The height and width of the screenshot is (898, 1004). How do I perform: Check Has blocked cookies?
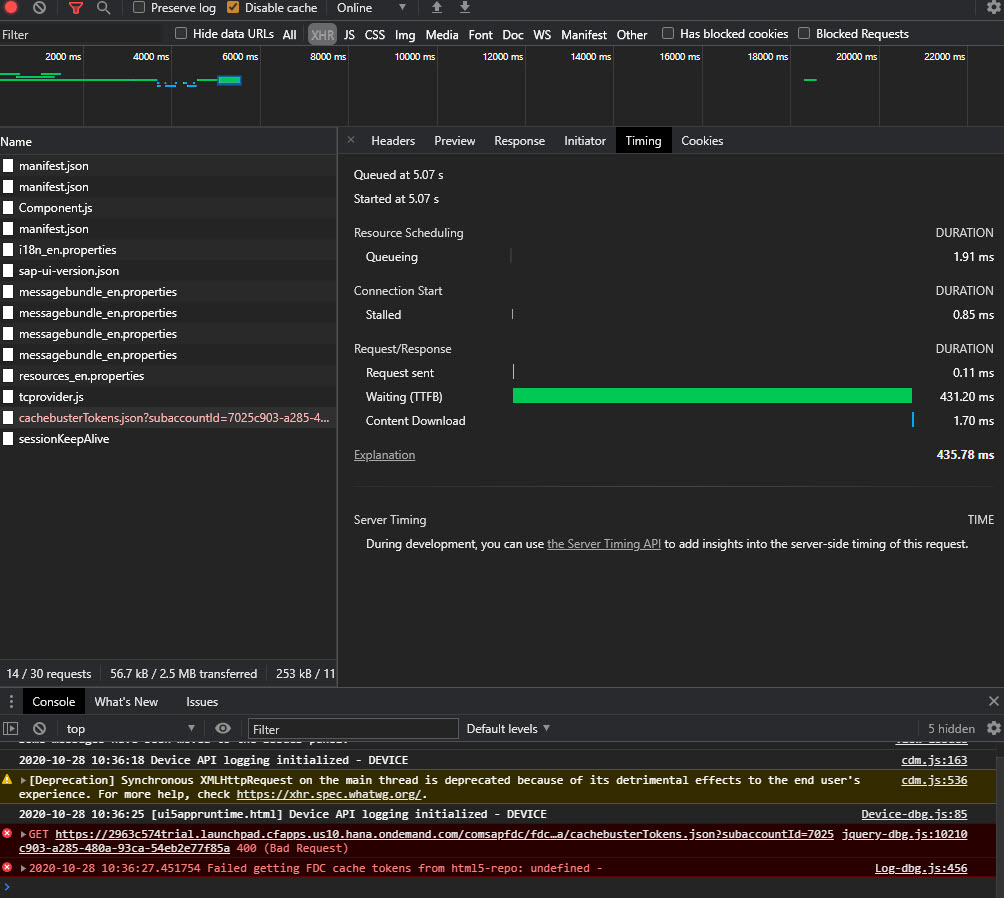tap(667, 33)
